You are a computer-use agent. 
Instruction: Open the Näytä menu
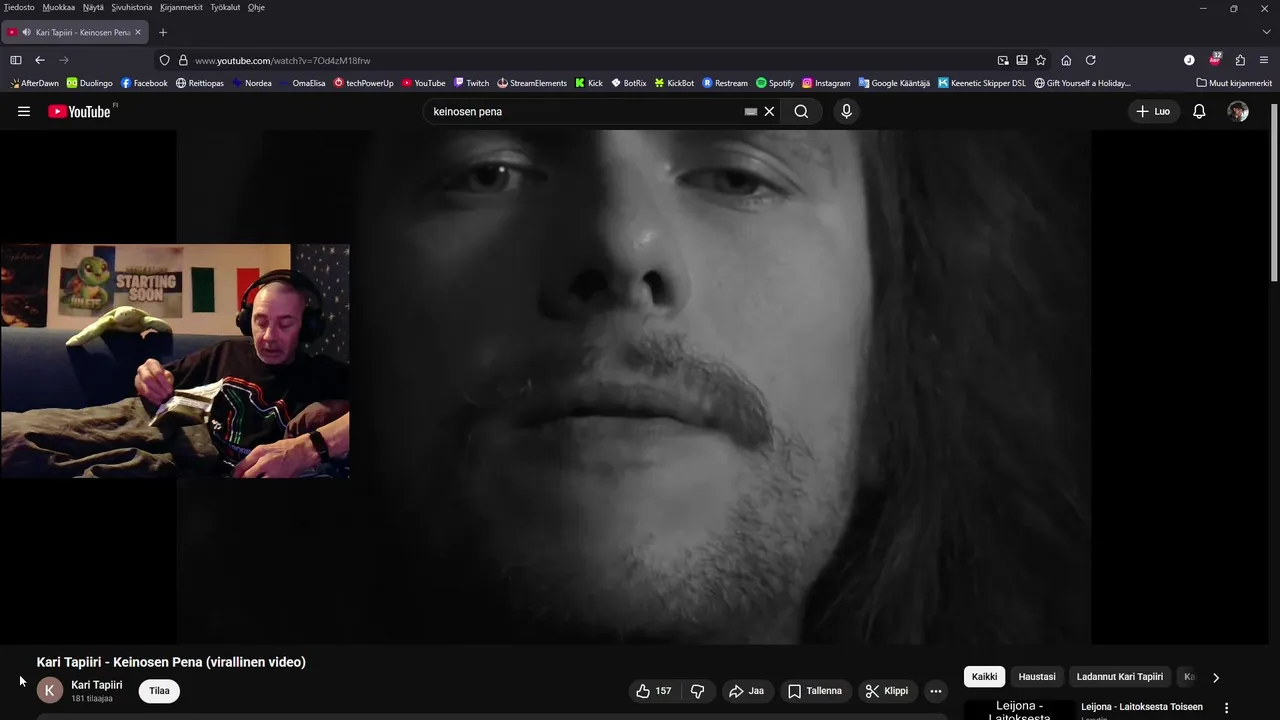pos(93,7)
